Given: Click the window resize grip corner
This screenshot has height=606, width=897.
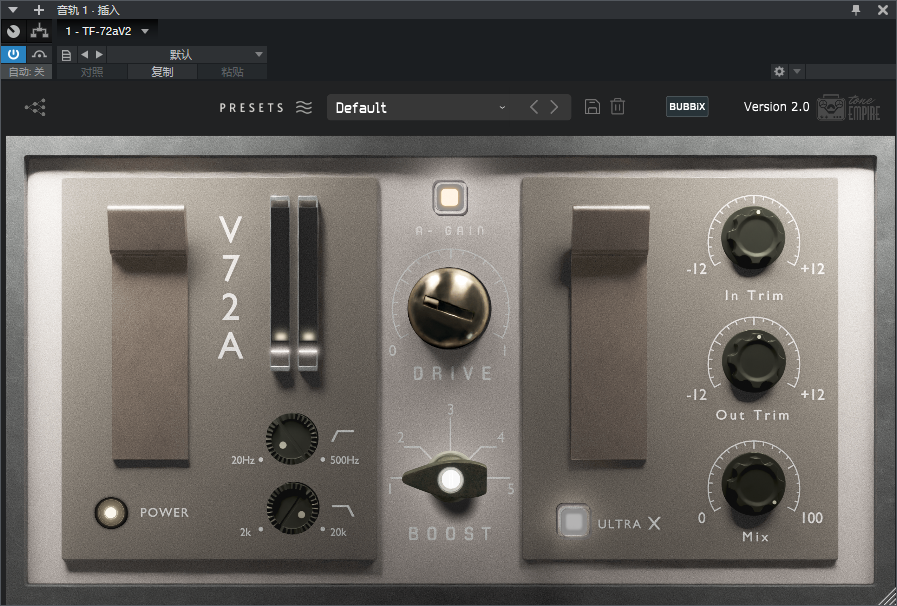Looking at the screenshot, I should (888, 597).
